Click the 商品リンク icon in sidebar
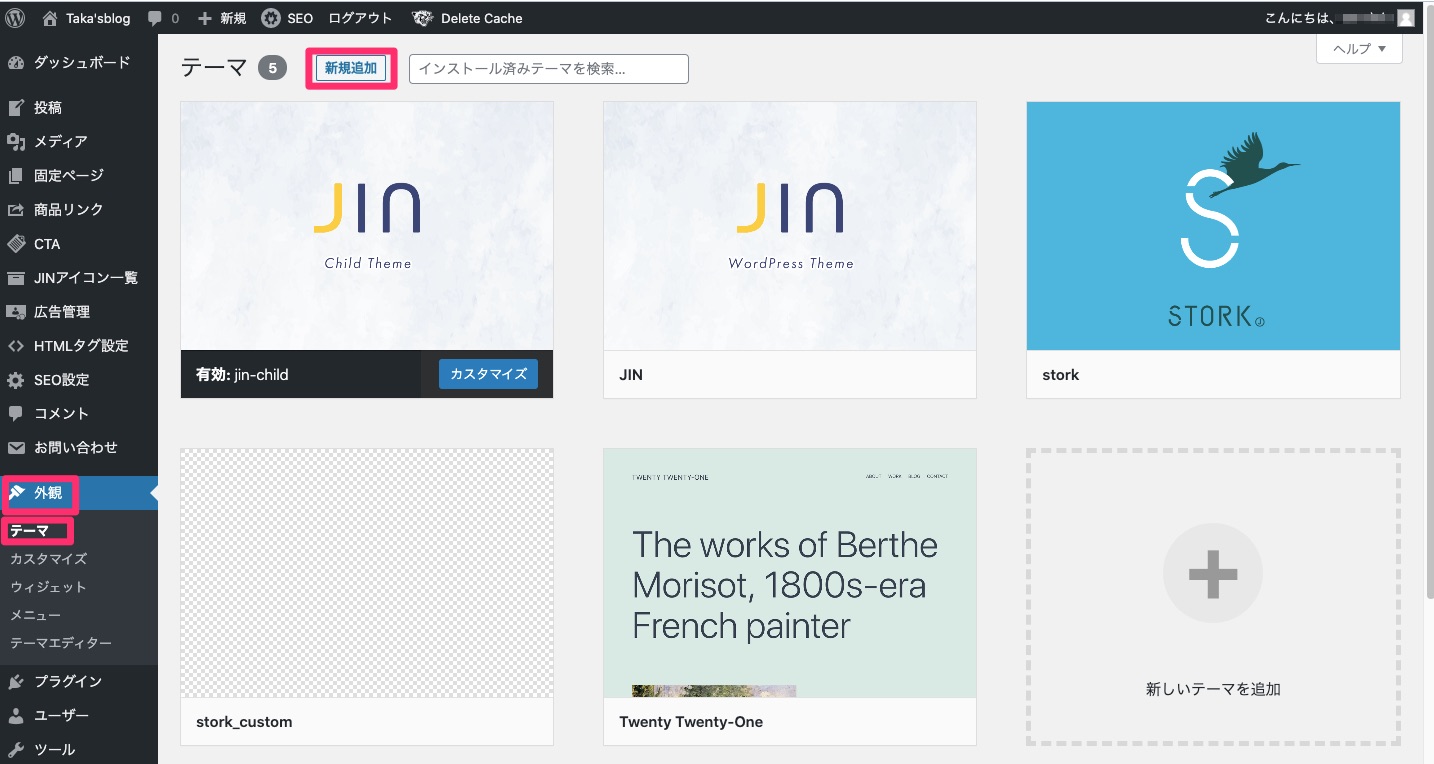 click(x=15, y=209)
